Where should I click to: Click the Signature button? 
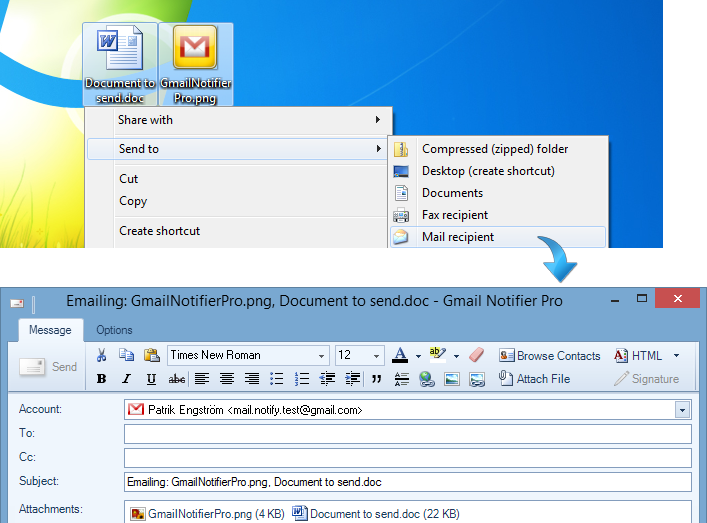(x=647, y=379)
